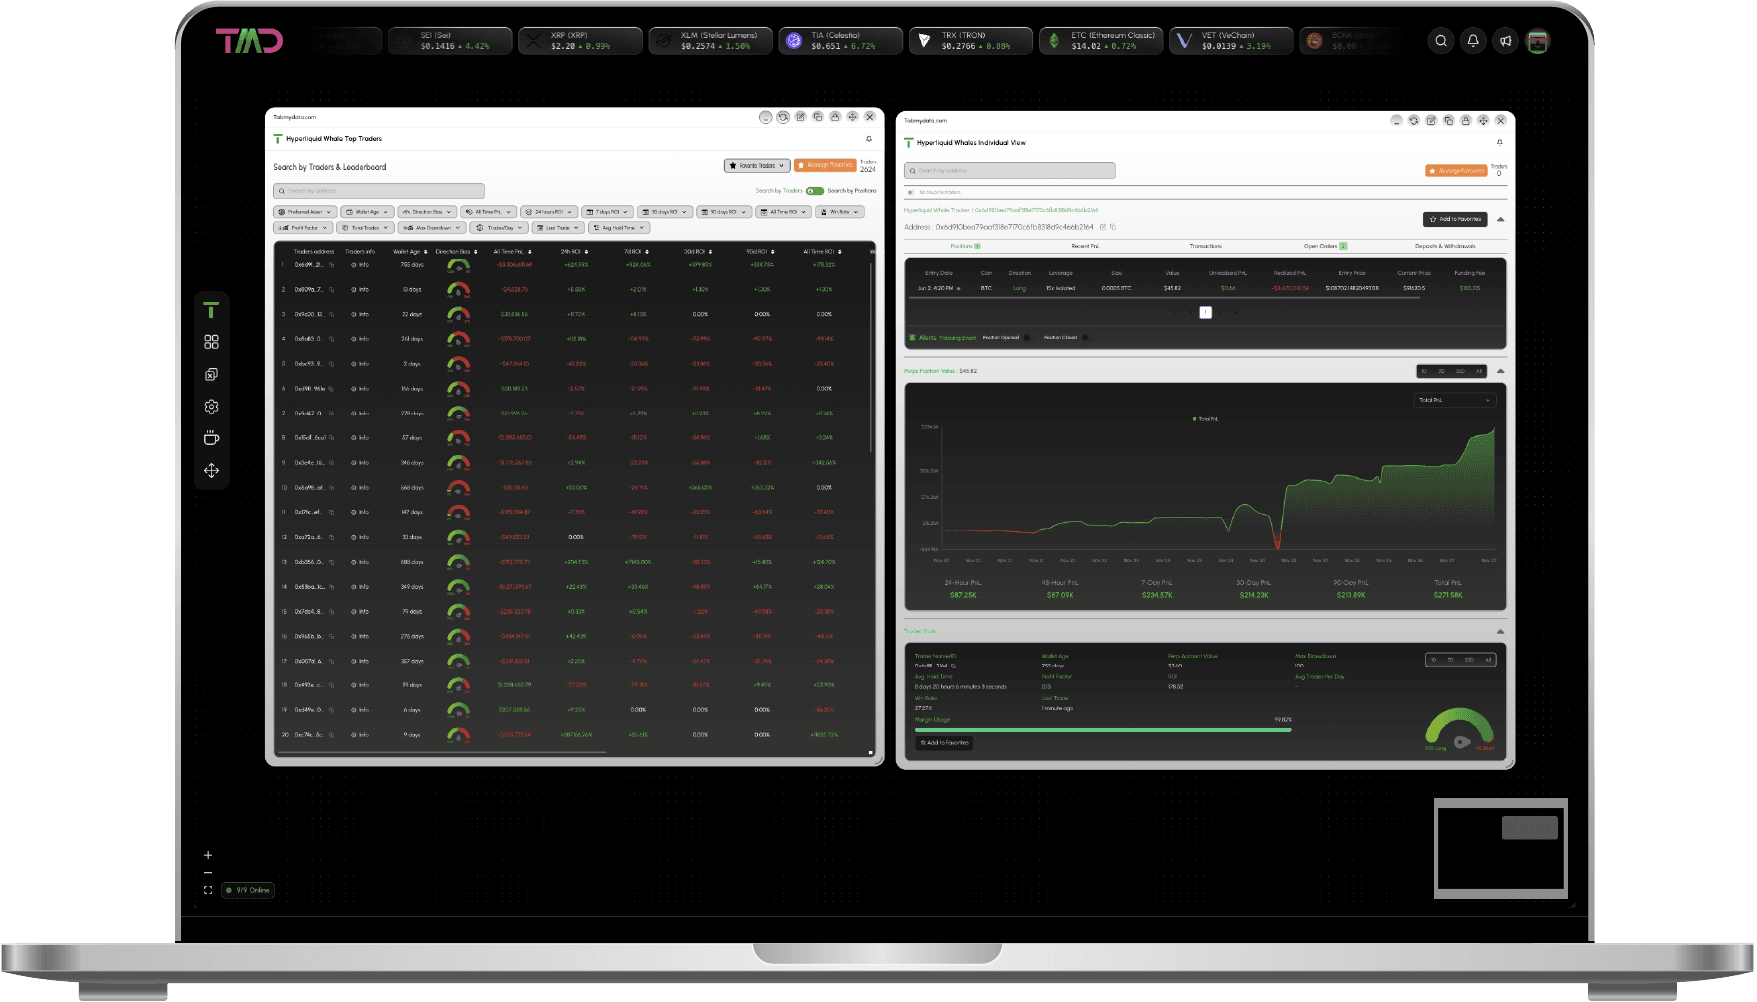This screenshot has width=1757, height=1002.
Task: Open Win Rate filter dropdown
Action: (x=839, y=212)
